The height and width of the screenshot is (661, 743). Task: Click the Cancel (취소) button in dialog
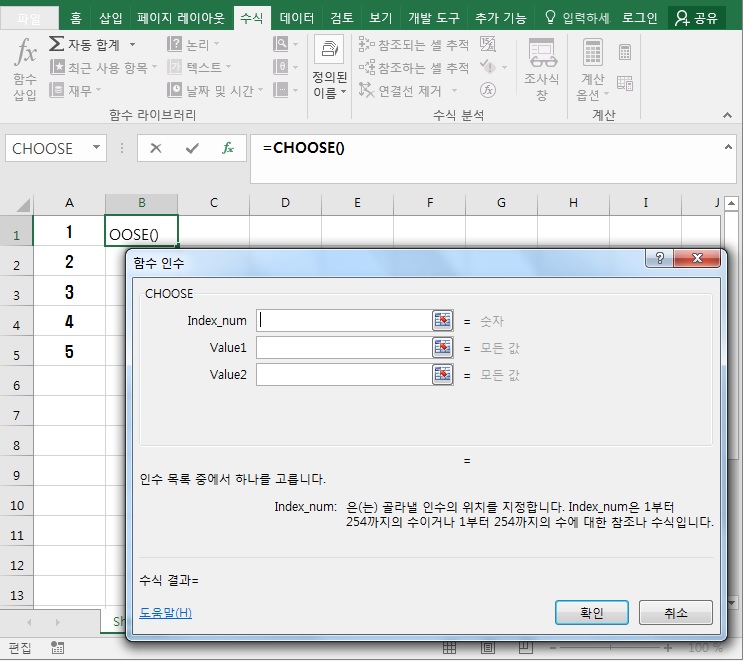675,613
